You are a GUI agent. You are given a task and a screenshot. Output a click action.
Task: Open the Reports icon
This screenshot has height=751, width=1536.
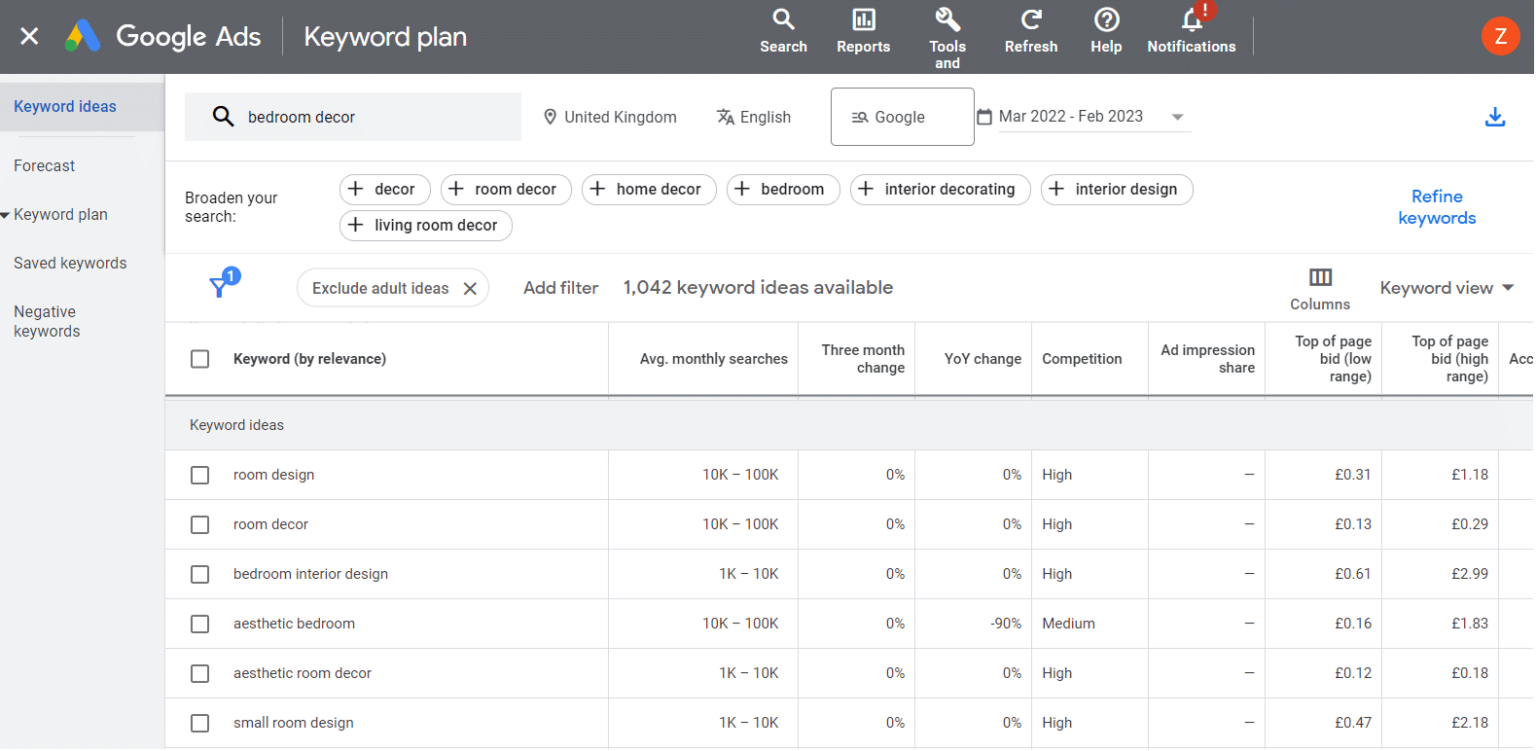tap(863, 31)
